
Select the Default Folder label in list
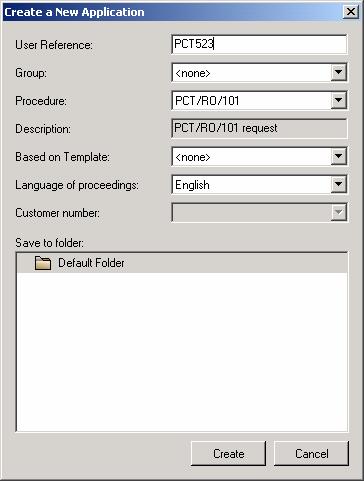pyautogui.click(x=91, y=263)
